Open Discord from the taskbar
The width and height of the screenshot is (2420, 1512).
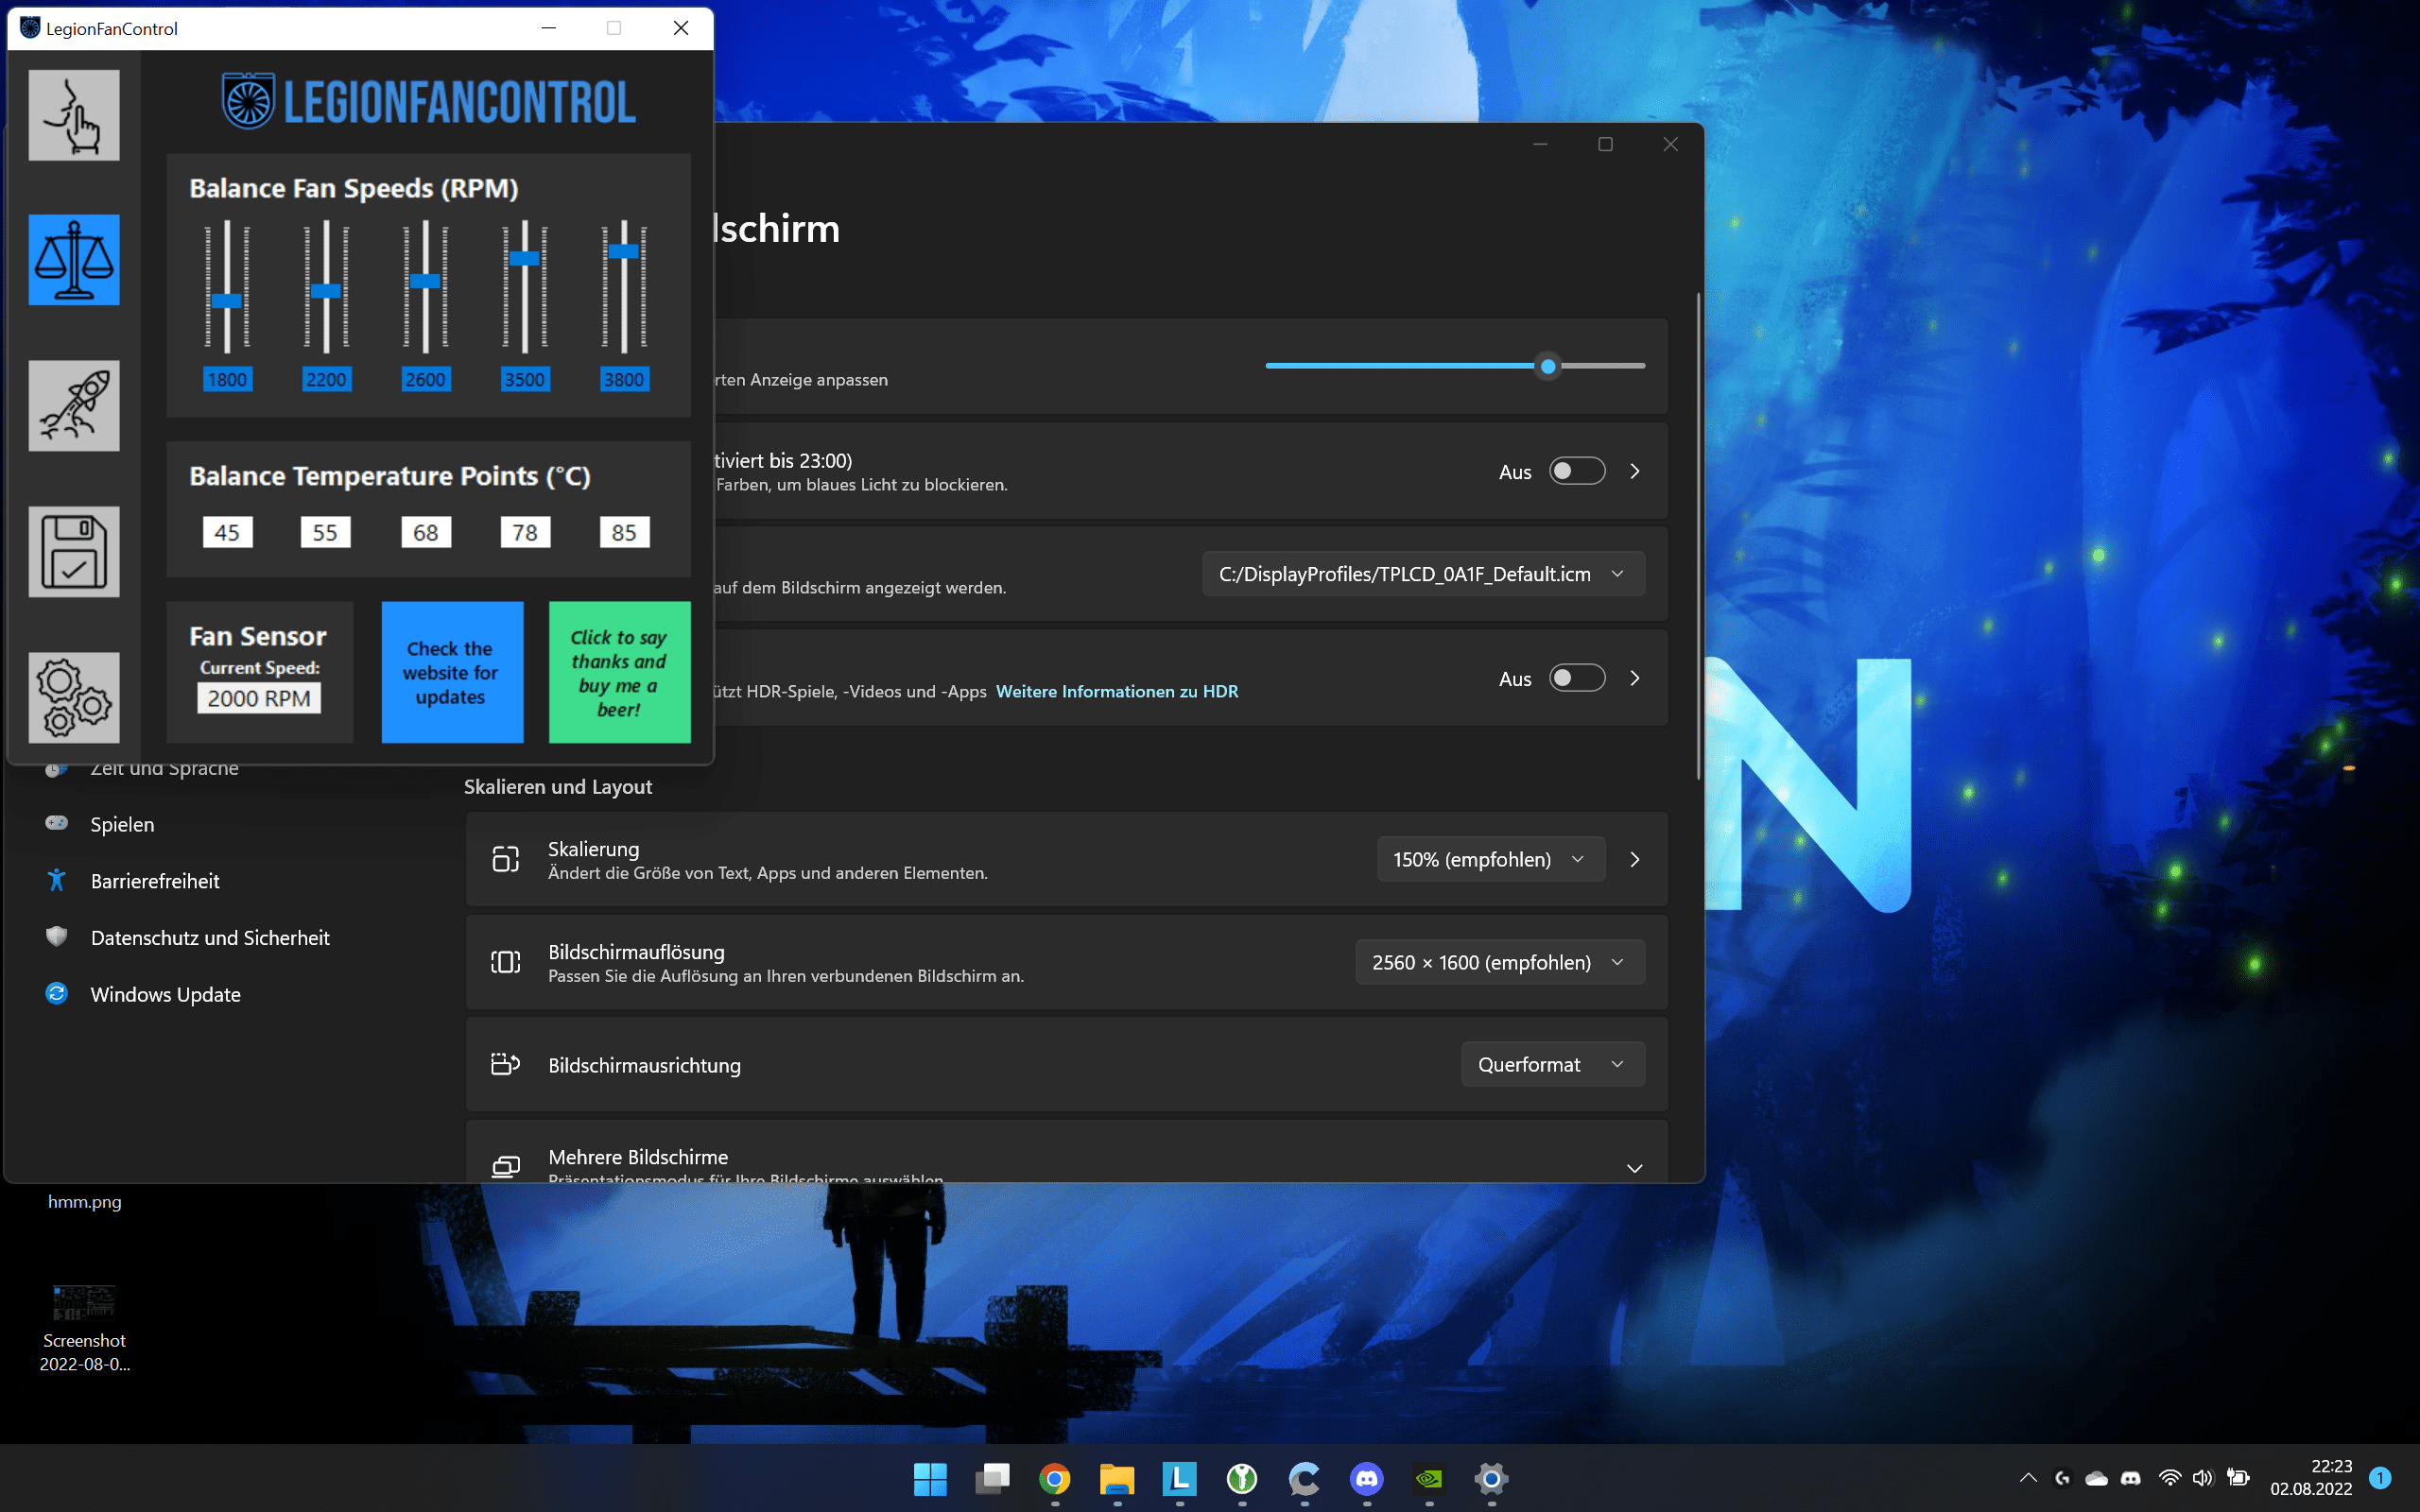(1366, 1478)
